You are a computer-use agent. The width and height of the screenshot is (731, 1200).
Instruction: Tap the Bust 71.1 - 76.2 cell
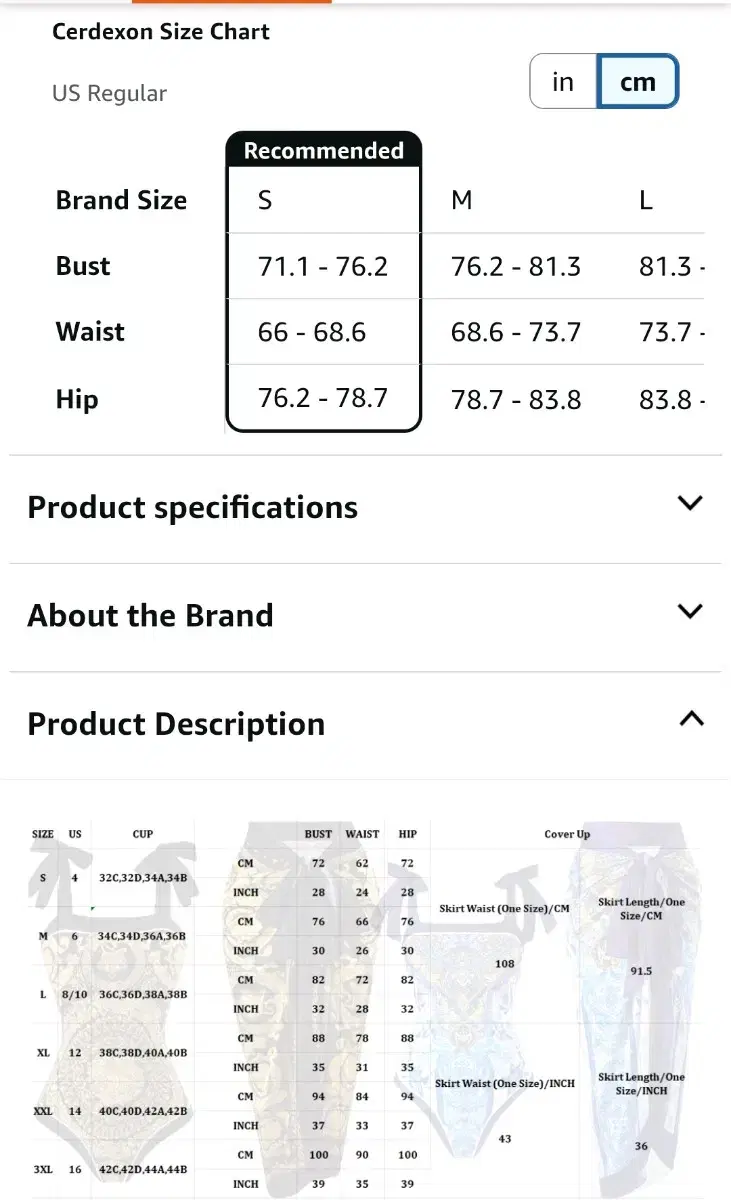(x=323, y=267)
